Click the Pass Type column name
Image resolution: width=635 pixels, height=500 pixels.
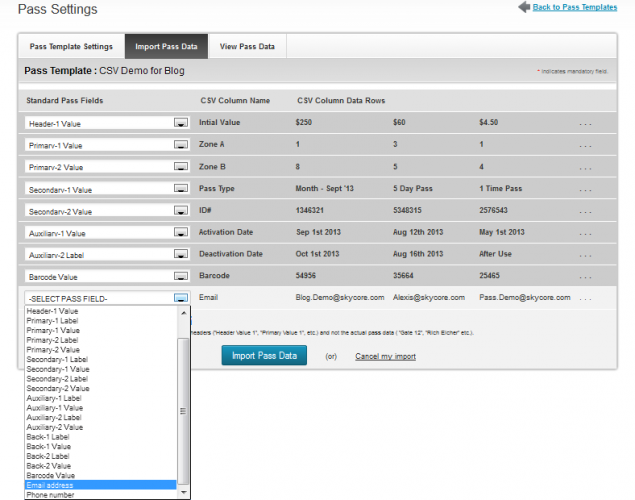coord(217,188)
